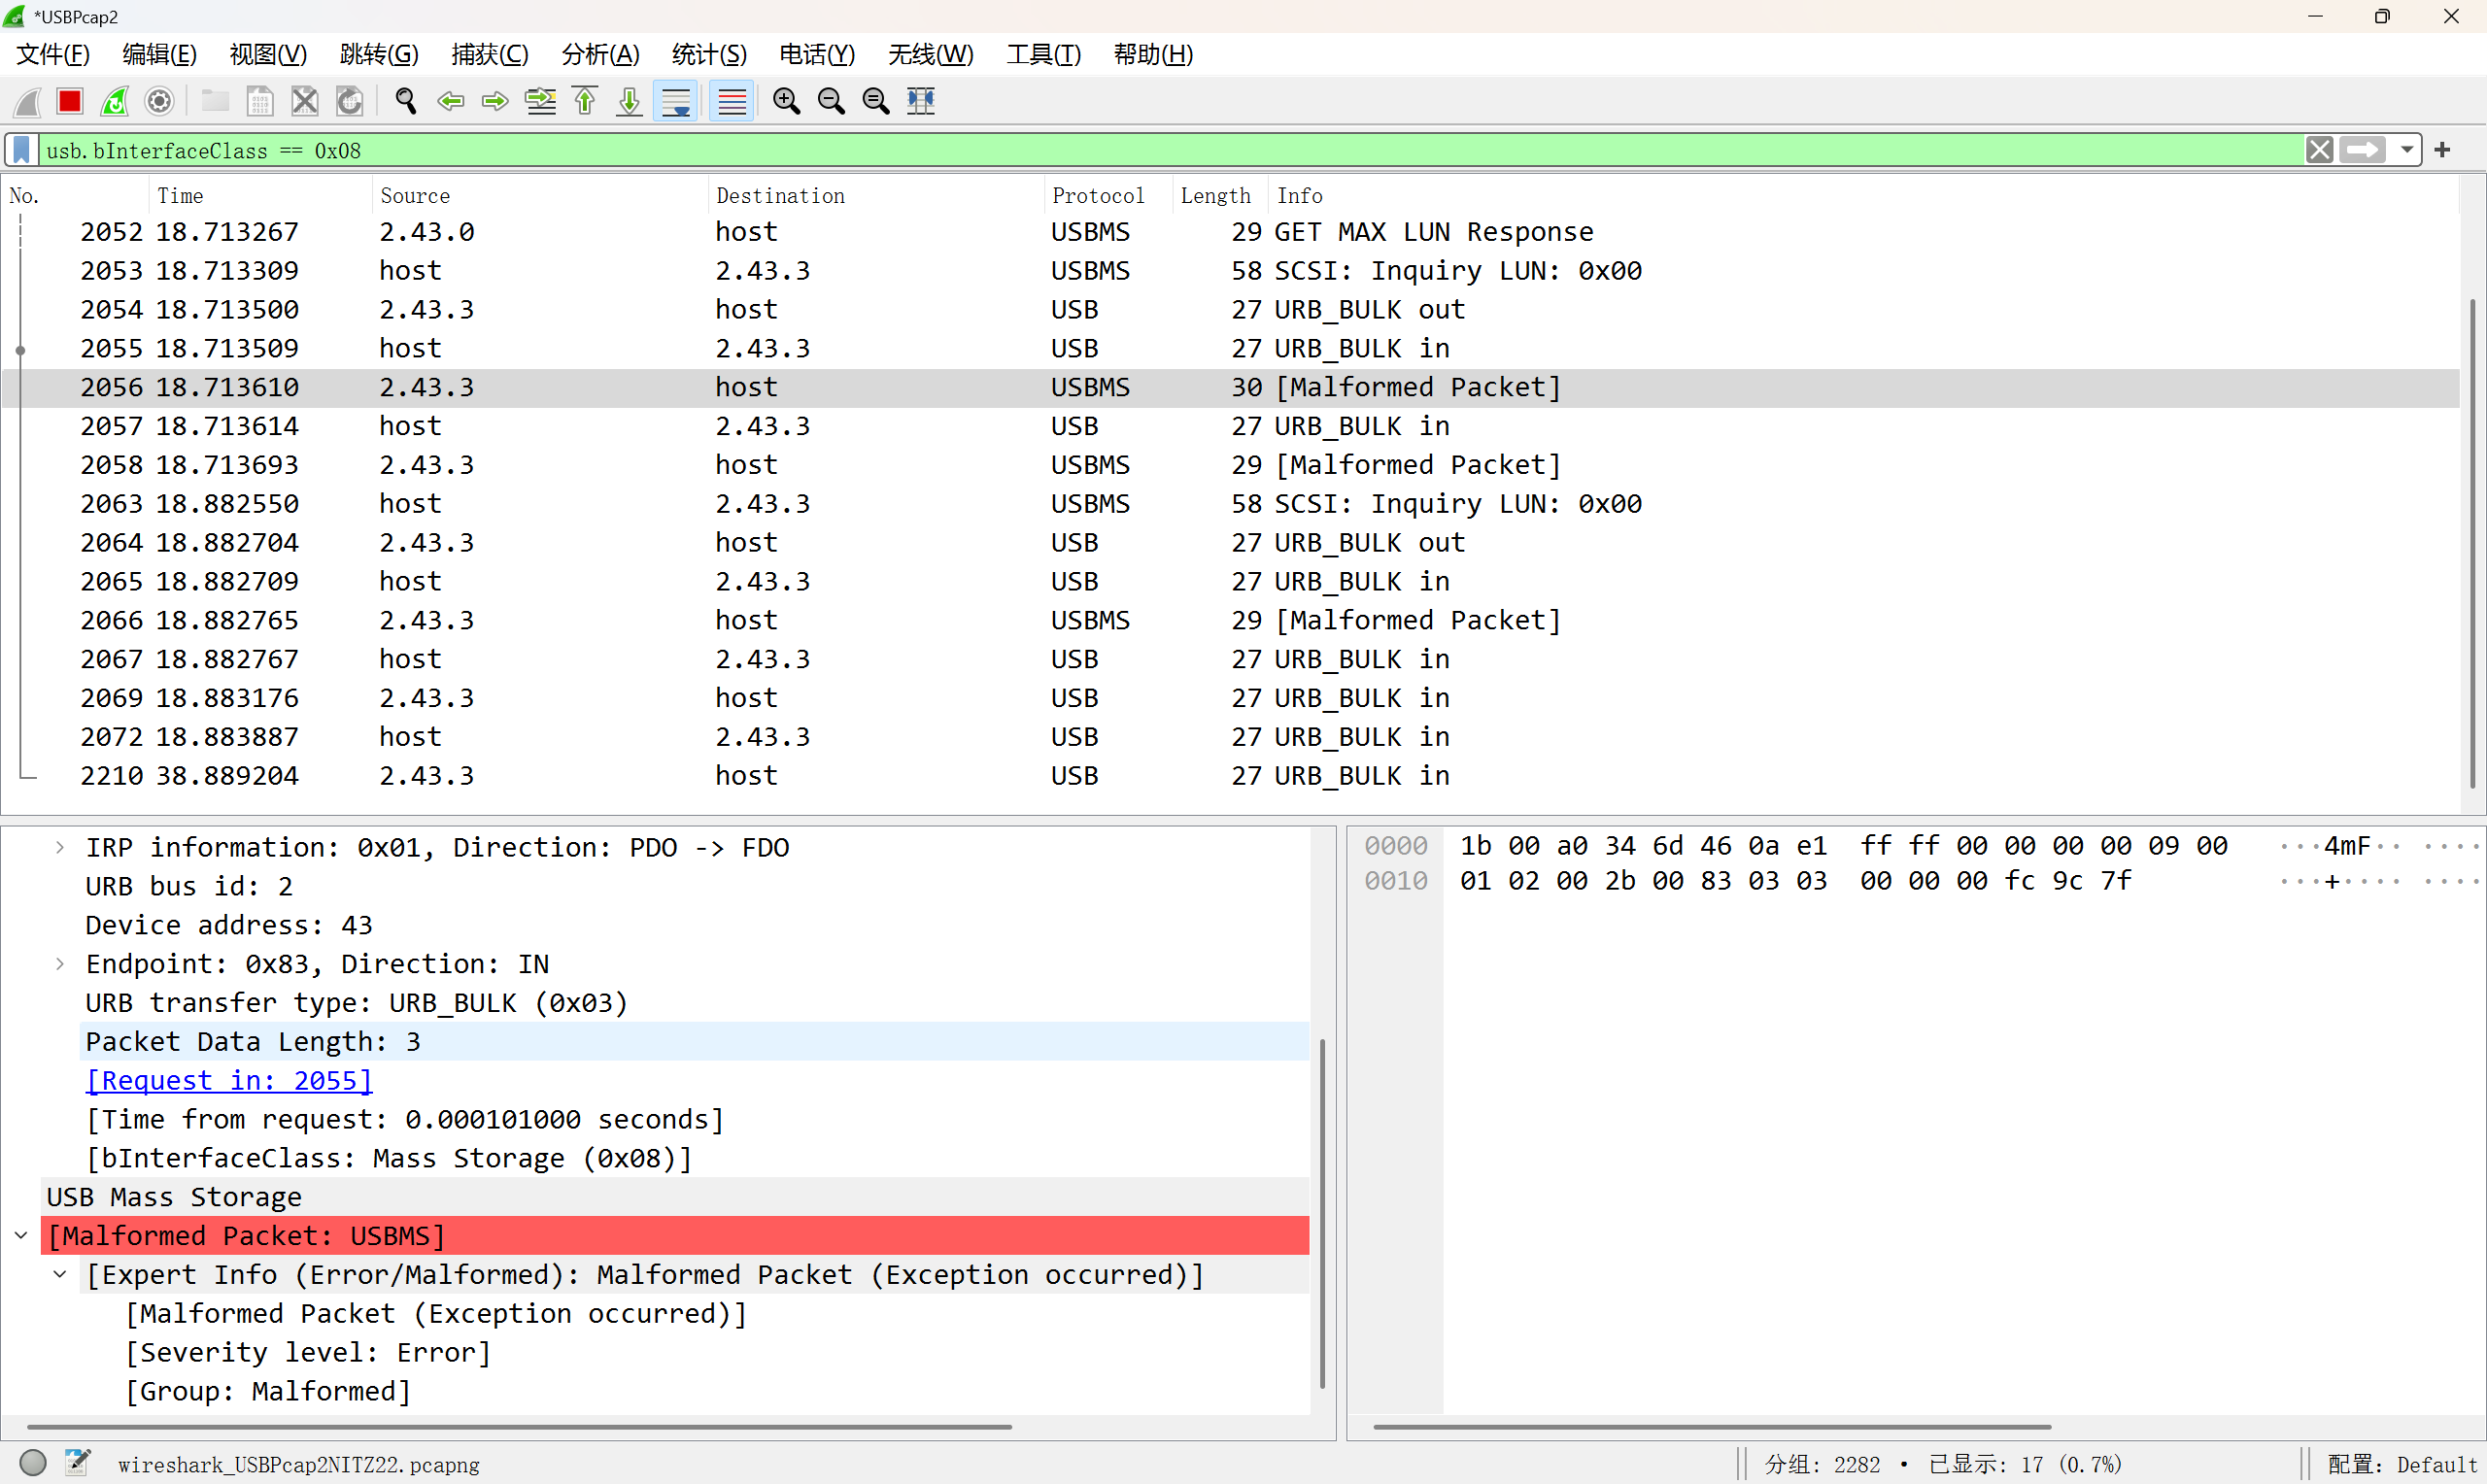This screenshot has height=1484, width=2487.
Task: Collapse the Expert Info detail branch
Action: (60, 1274)
